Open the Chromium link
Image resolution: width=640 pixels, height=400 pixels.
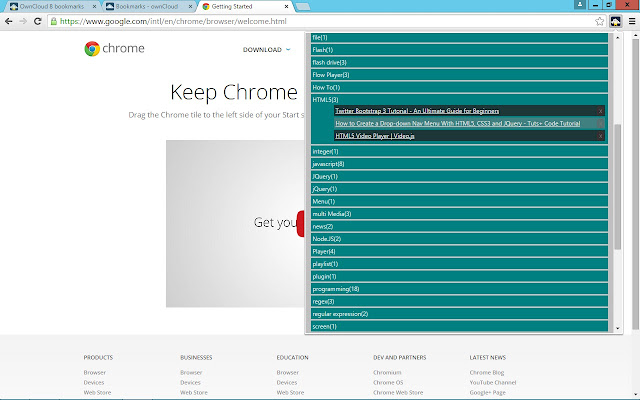tap(387, 372)
